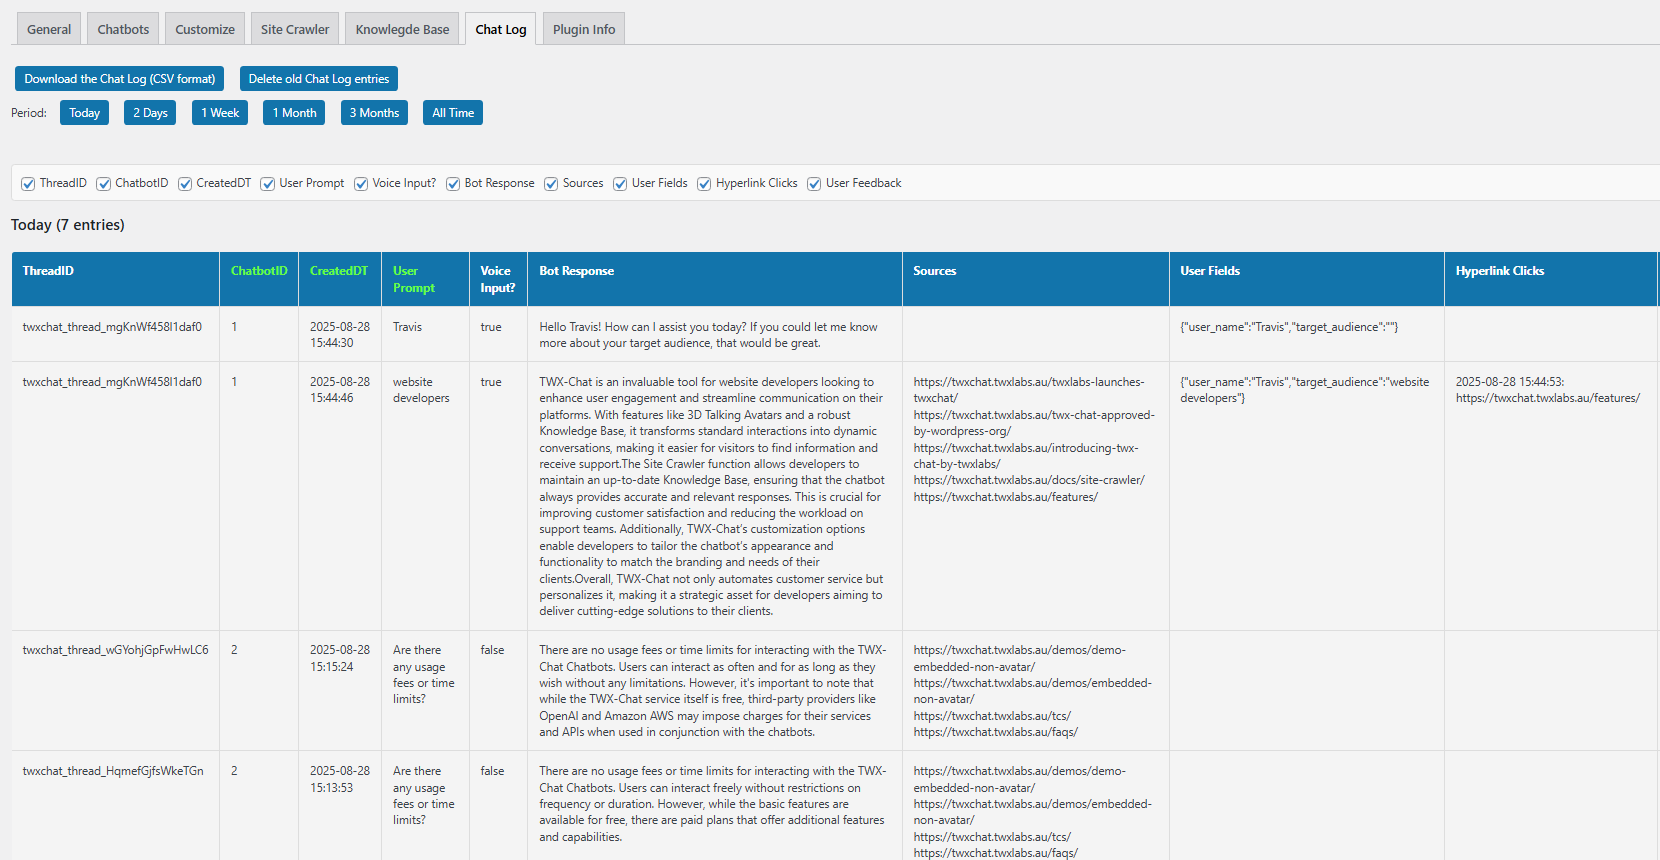Toggle the Hyperlink Clicks checkbox

coord(704,184)
